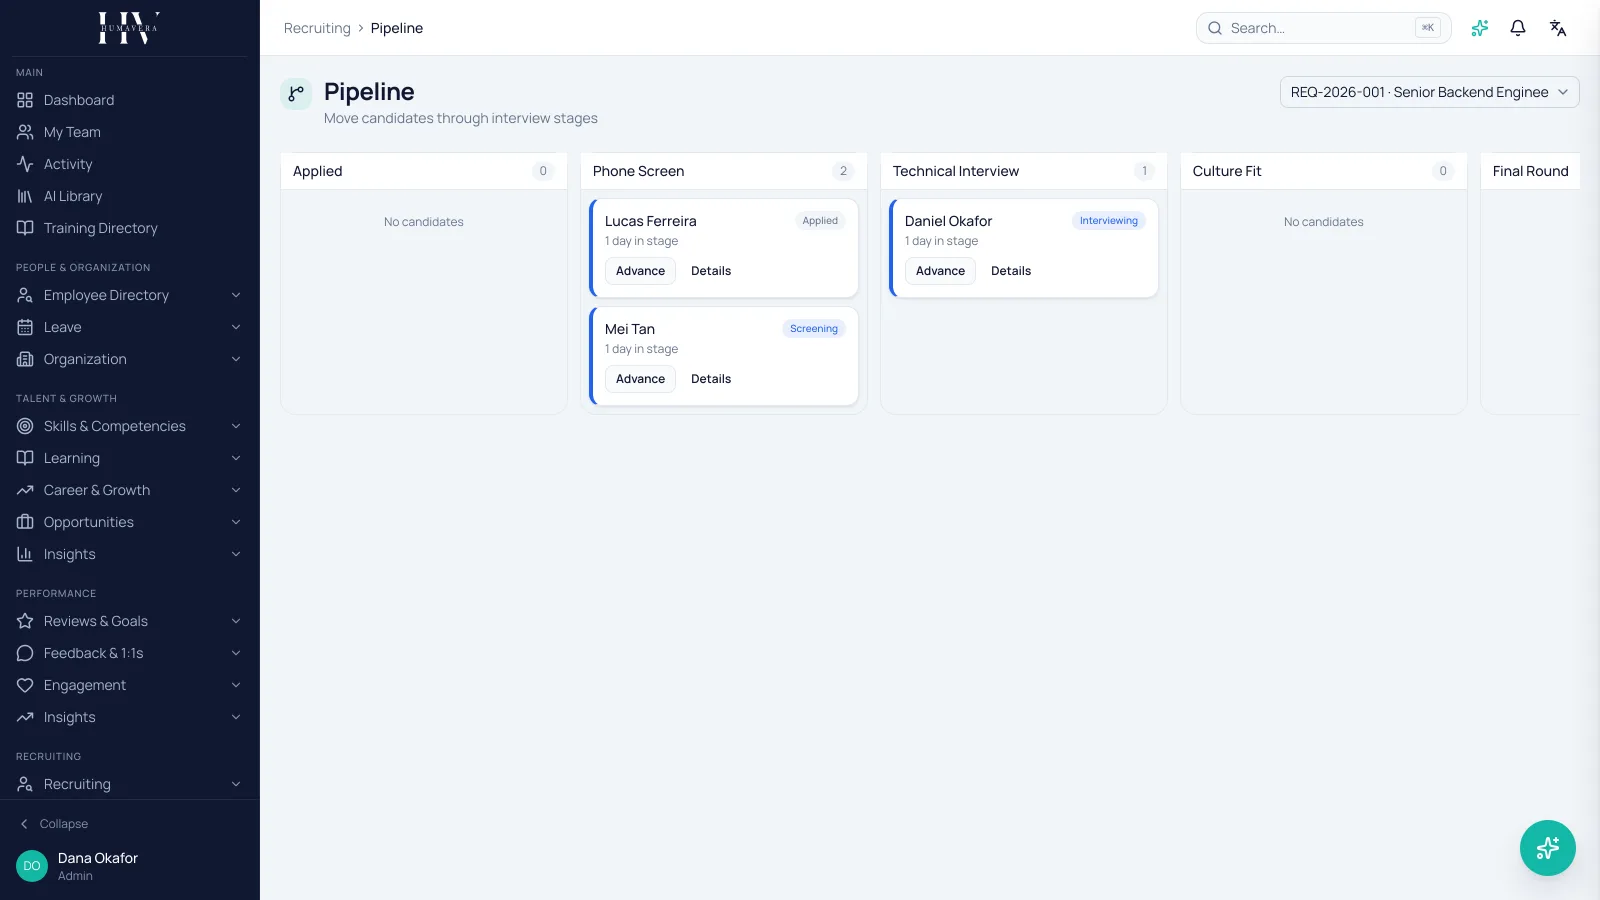
Task: Click the Career & Growth trend icon
Action: pos(25,490)
